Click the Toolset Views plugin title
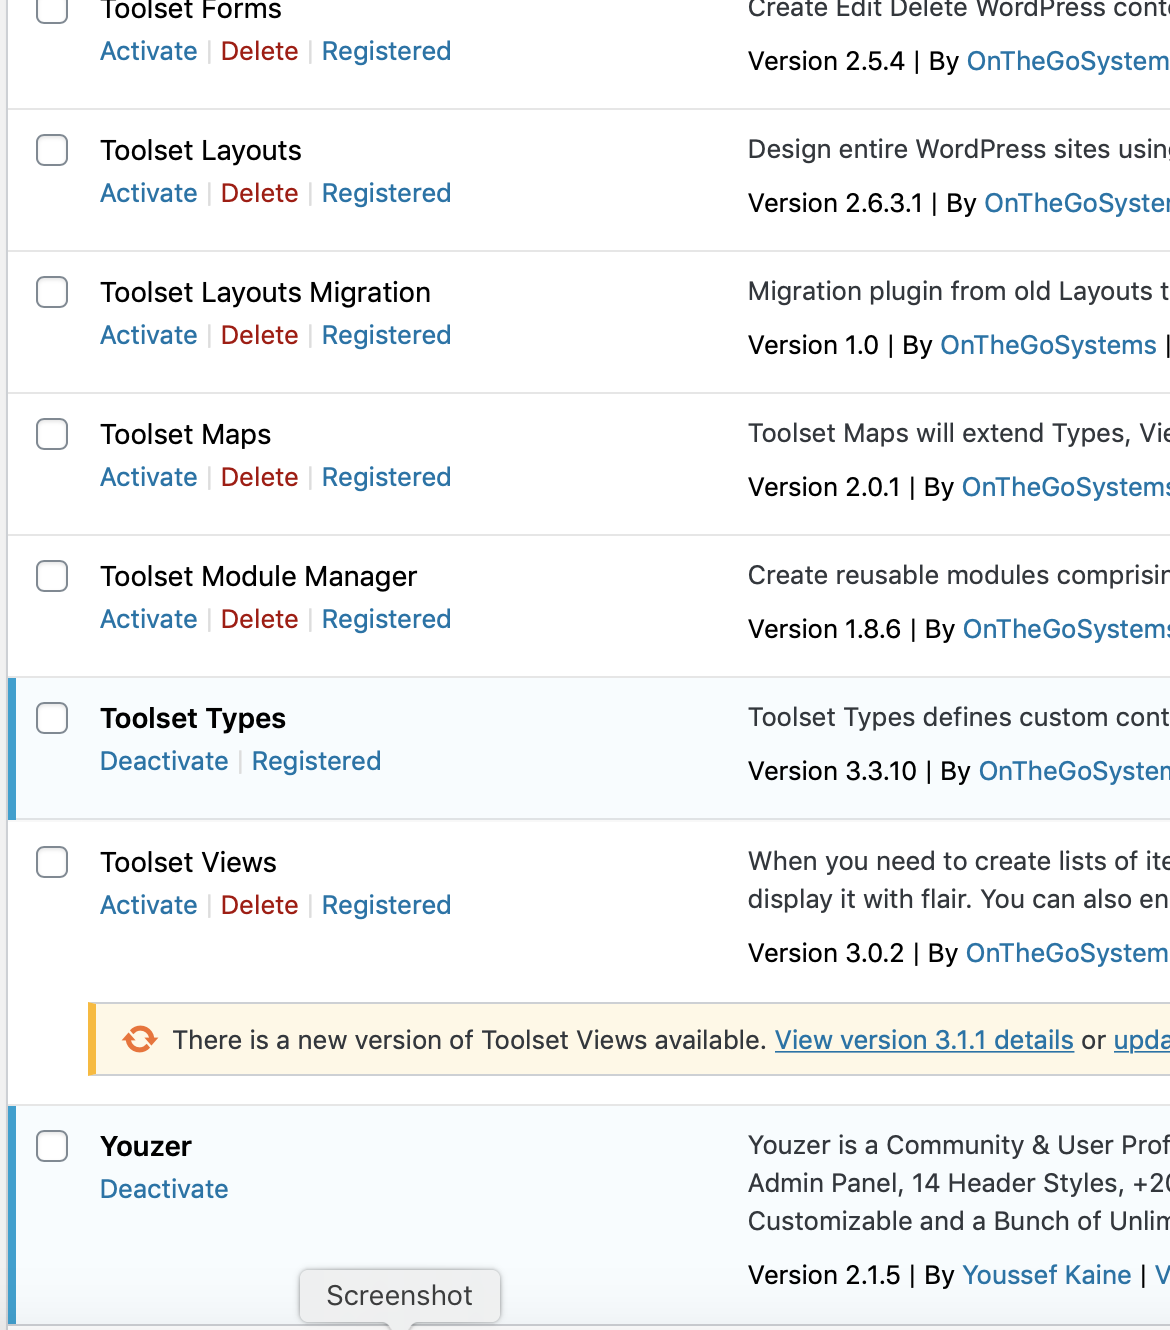 coord(189,862)
